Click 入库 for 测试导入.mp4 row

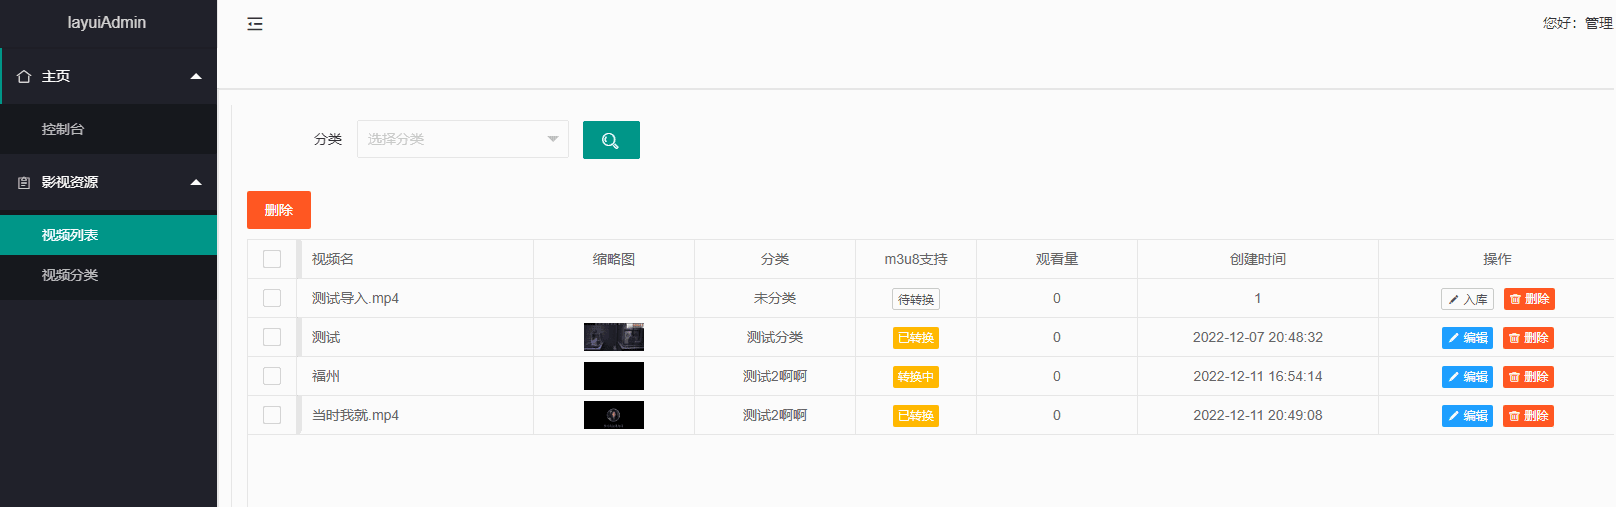tap(1467, 299)
